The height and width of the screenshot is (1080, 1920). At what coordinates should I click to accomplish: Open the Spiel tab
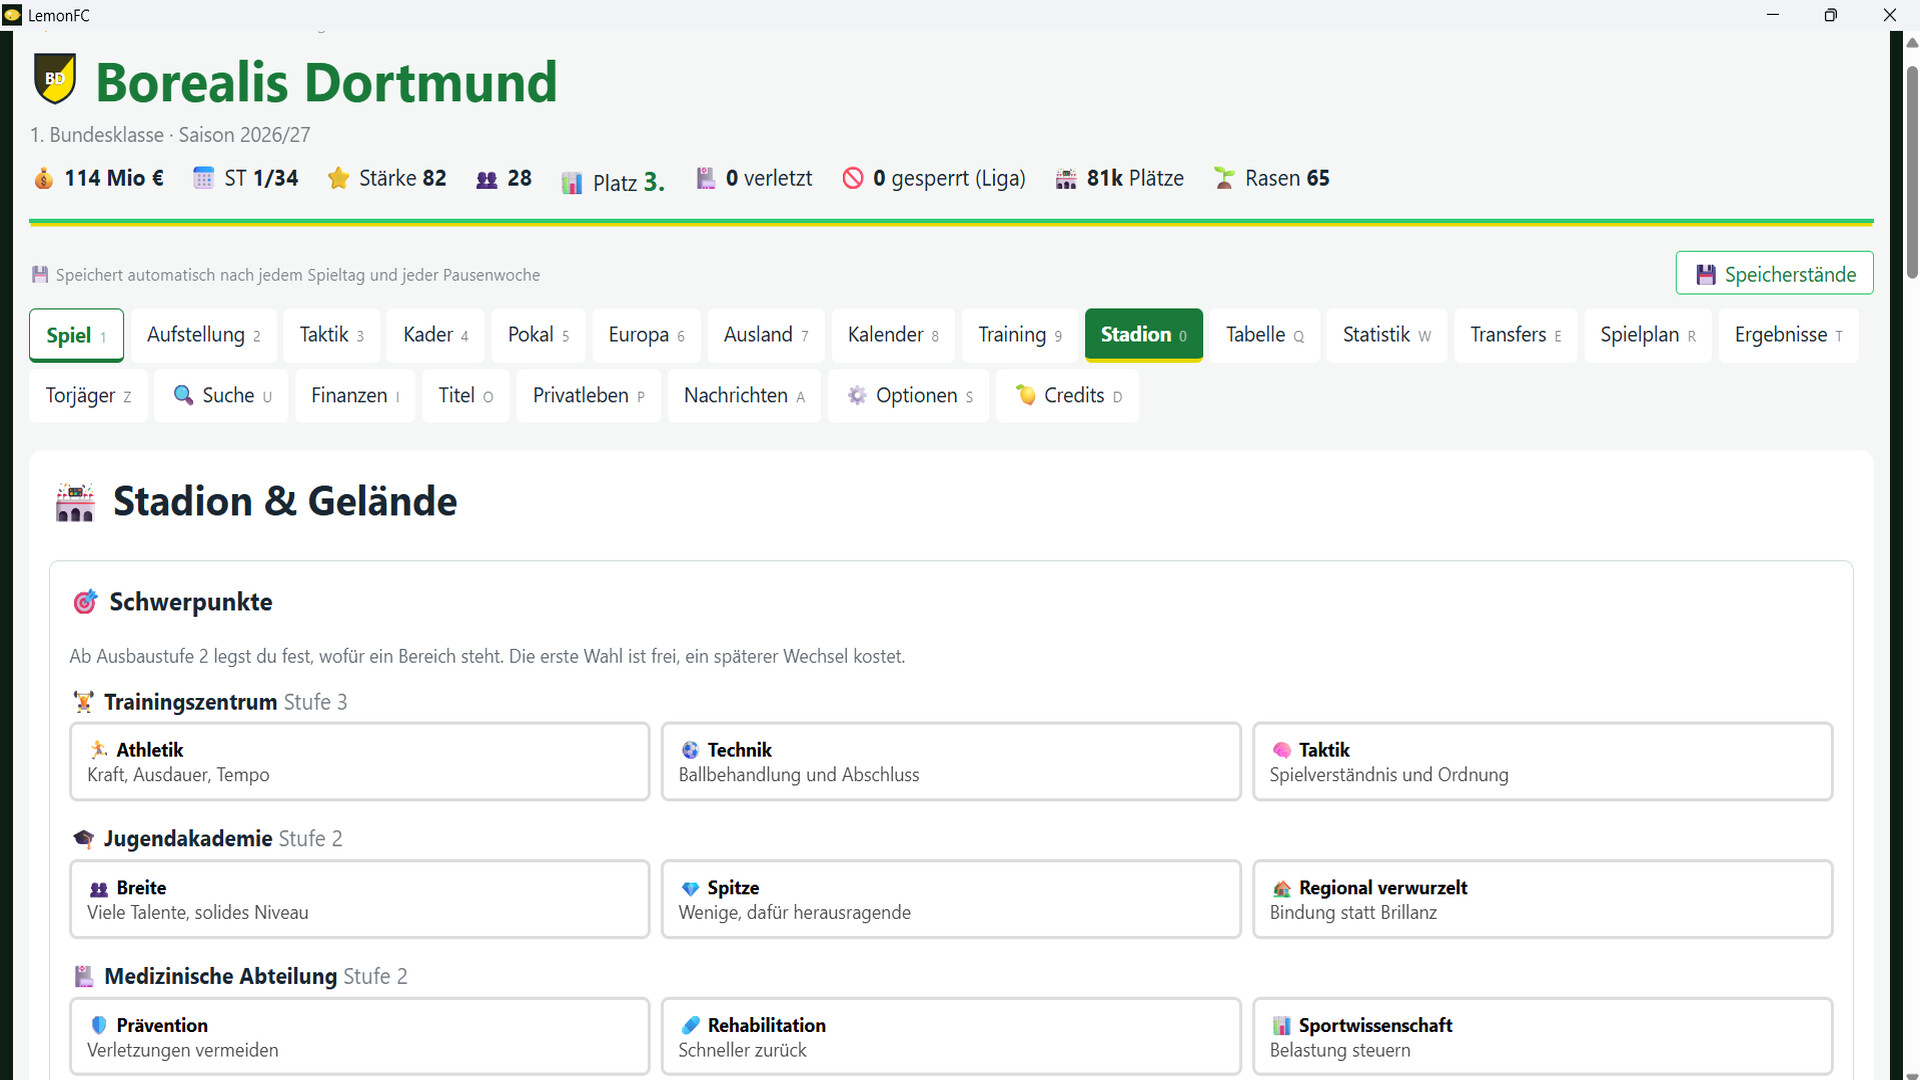76,335
